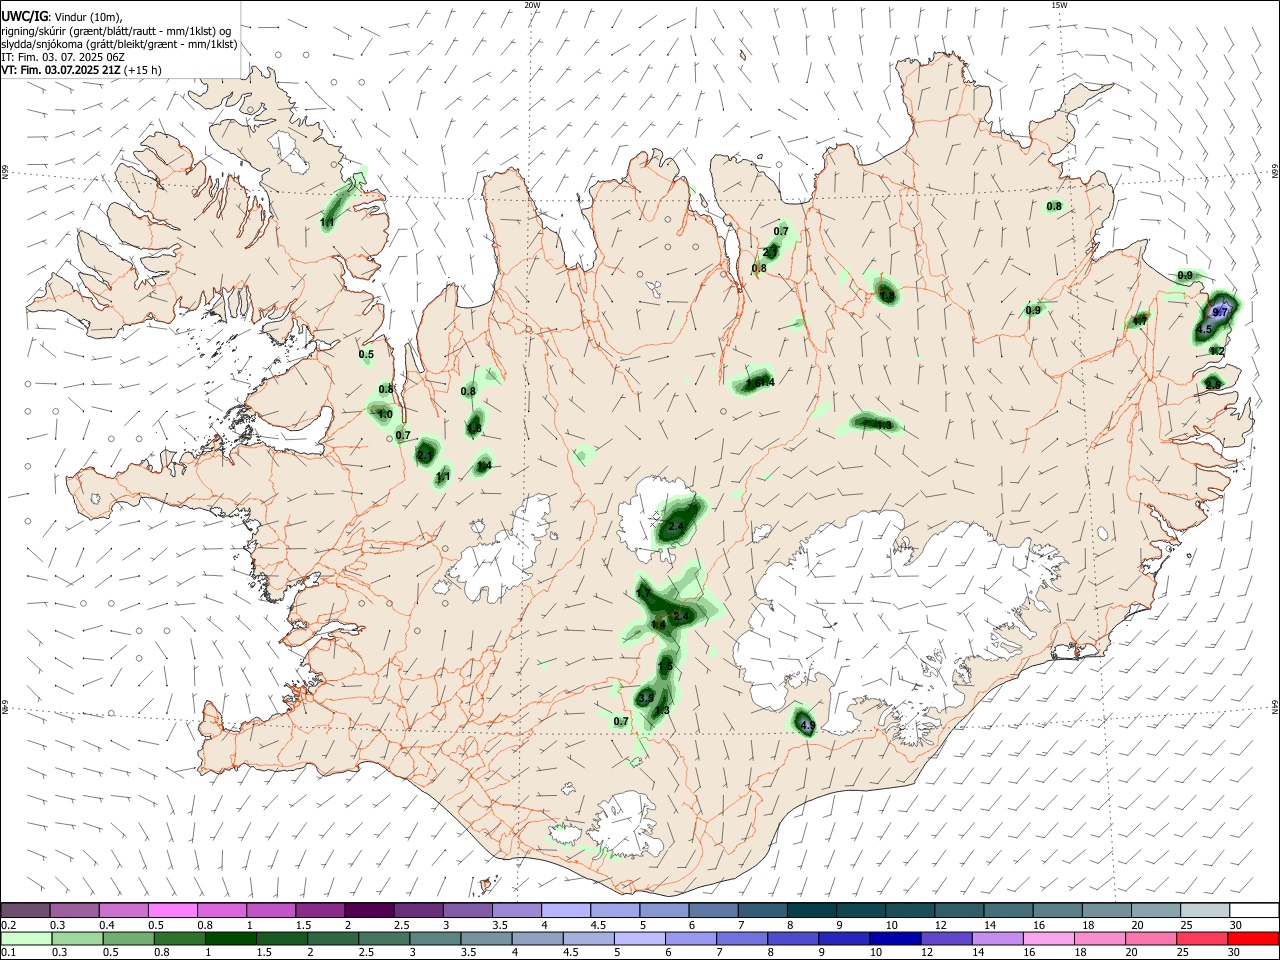The height and width of the screenshot is (960, 1280).
Task: Click the dusky purple swatch starting at 0.2
Action: [26, 910]
